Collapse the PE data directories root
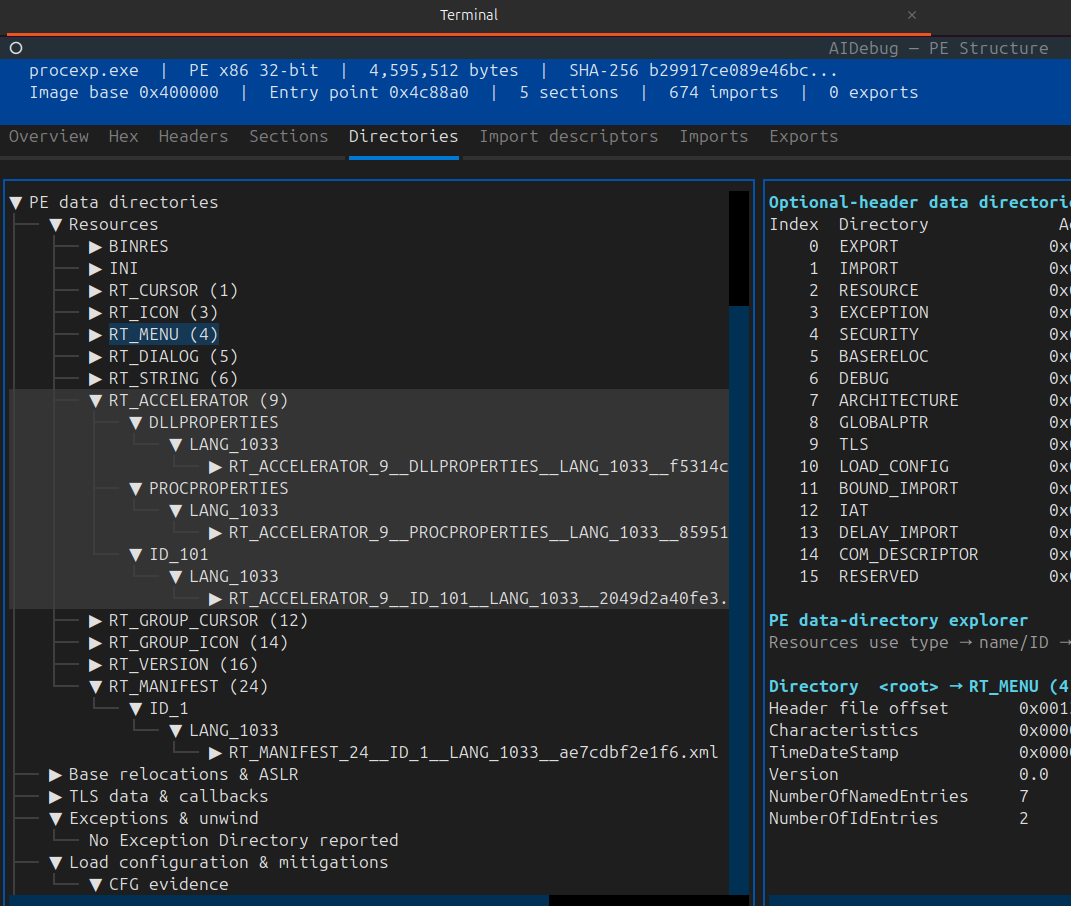This screenshot has height=906, width=1071. 16,203
